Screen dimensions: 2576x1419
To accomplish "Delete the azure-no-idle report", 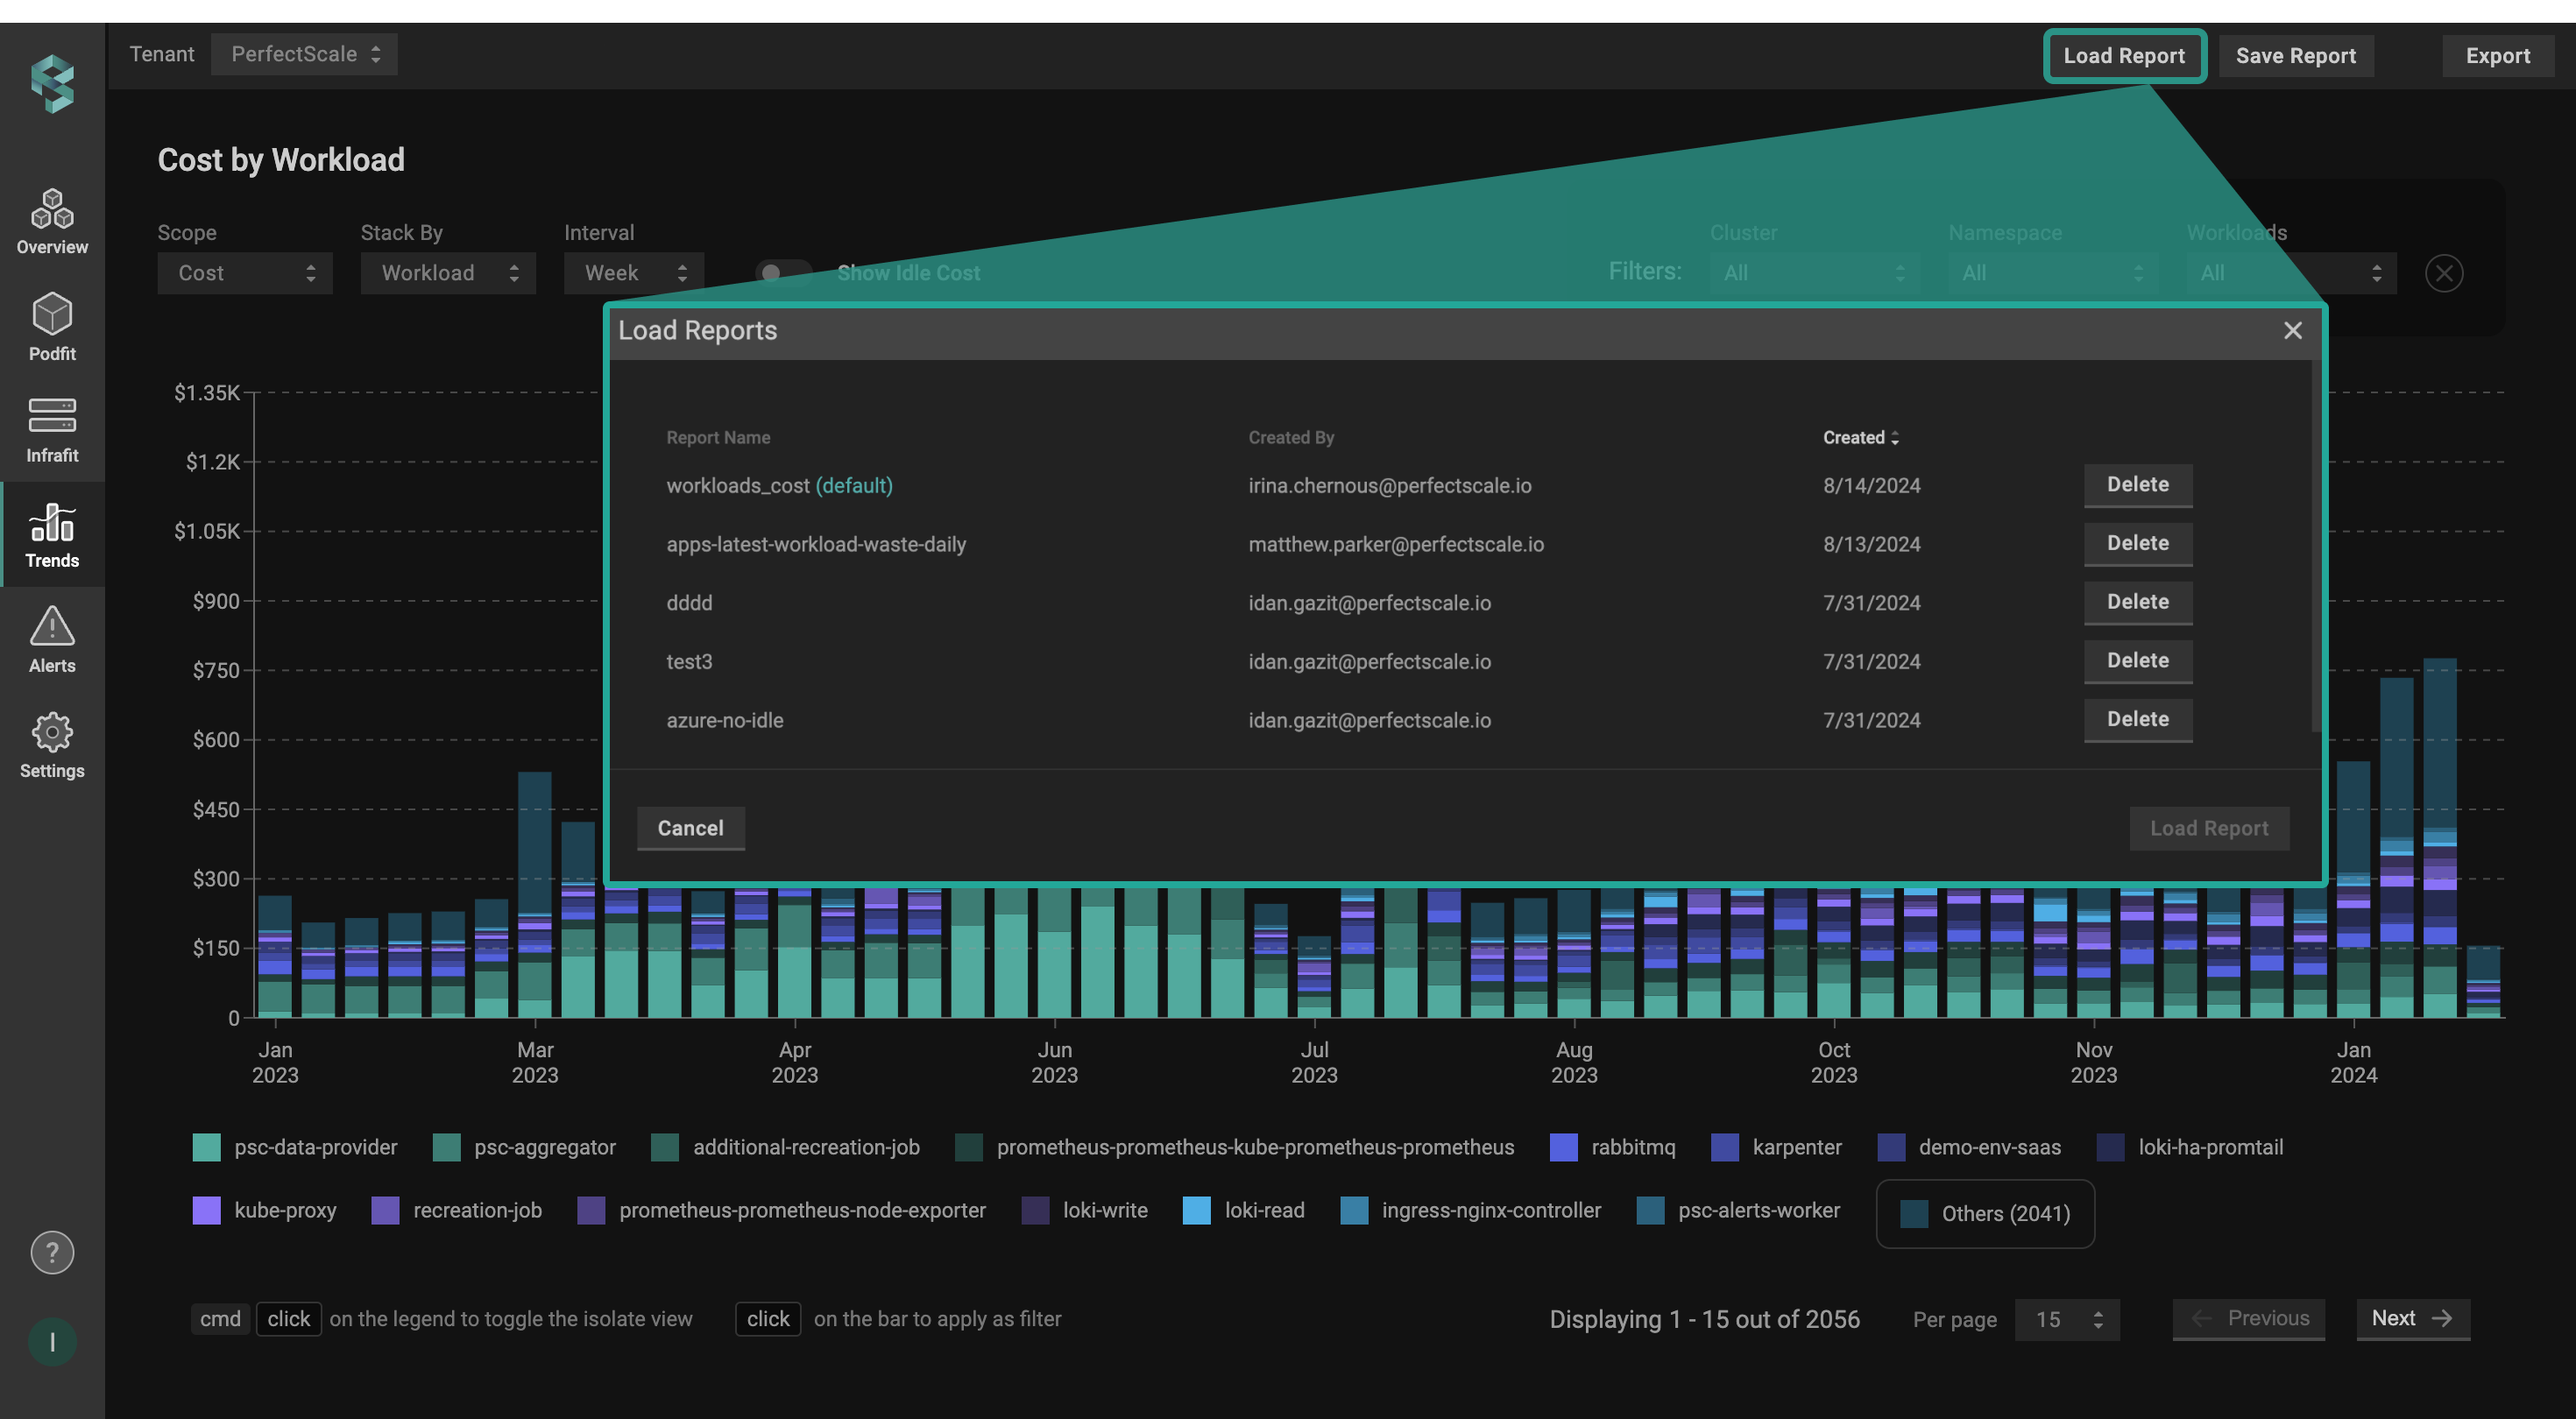I will coord(2137,719).
